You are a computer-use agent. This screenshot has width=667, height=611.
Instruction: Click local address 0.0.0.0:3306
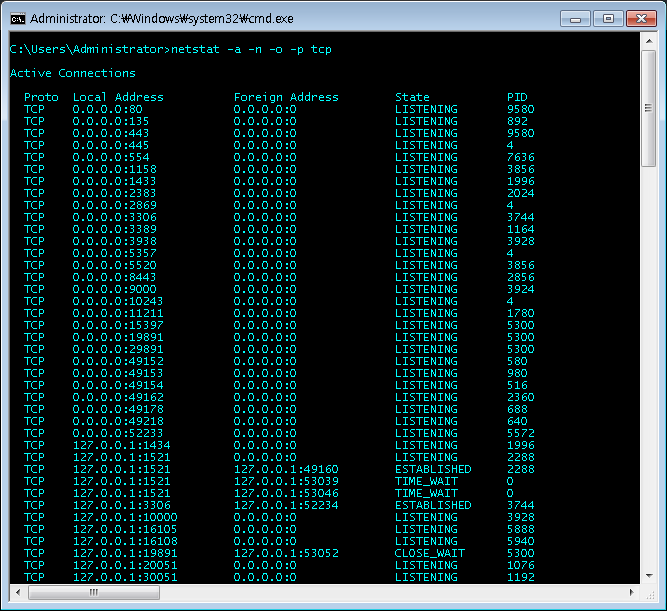click(114, 217)
